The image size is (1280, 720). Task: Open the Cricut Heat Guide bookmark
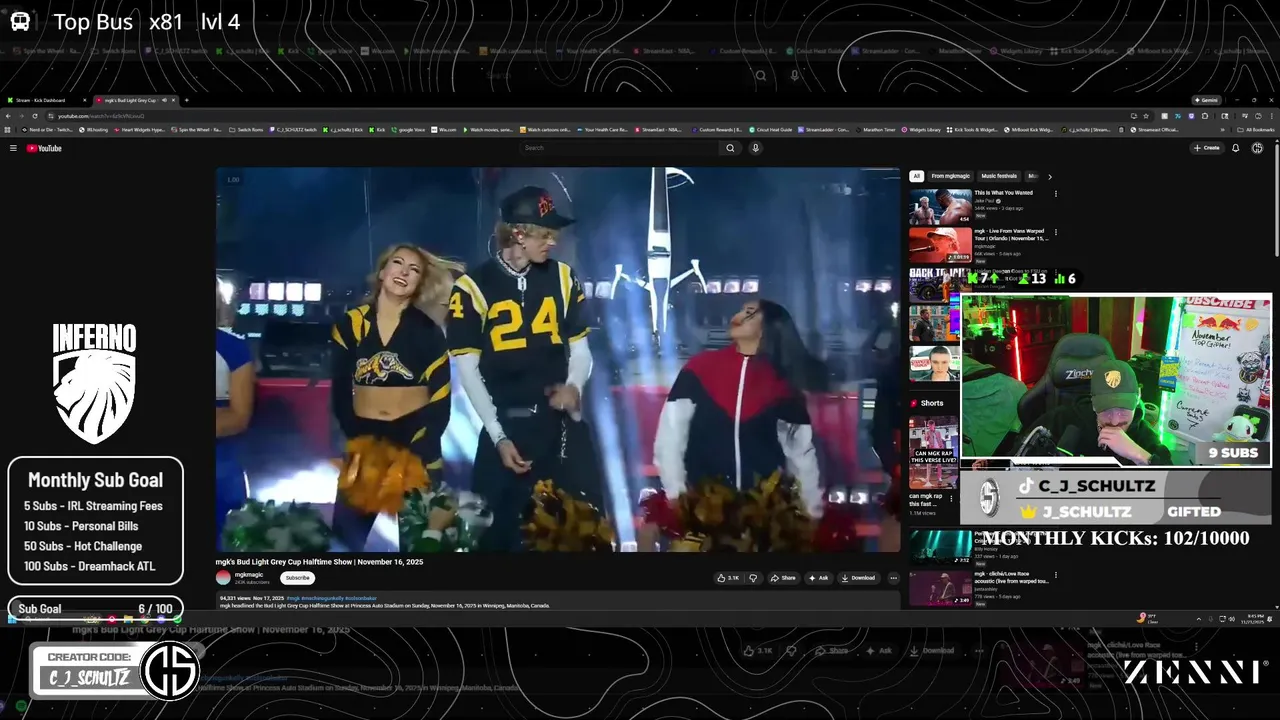point(771,130)
